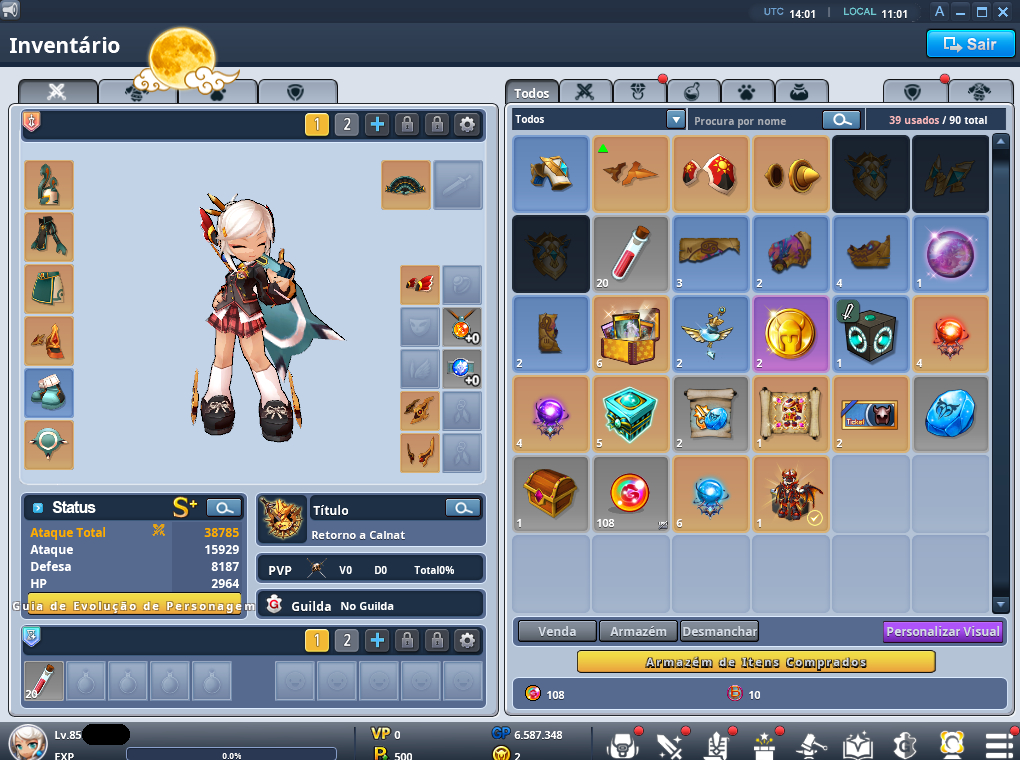Select consumable preset 1 in bottom bar
This screenshot has width=1020, height=760.
[317, 640]
